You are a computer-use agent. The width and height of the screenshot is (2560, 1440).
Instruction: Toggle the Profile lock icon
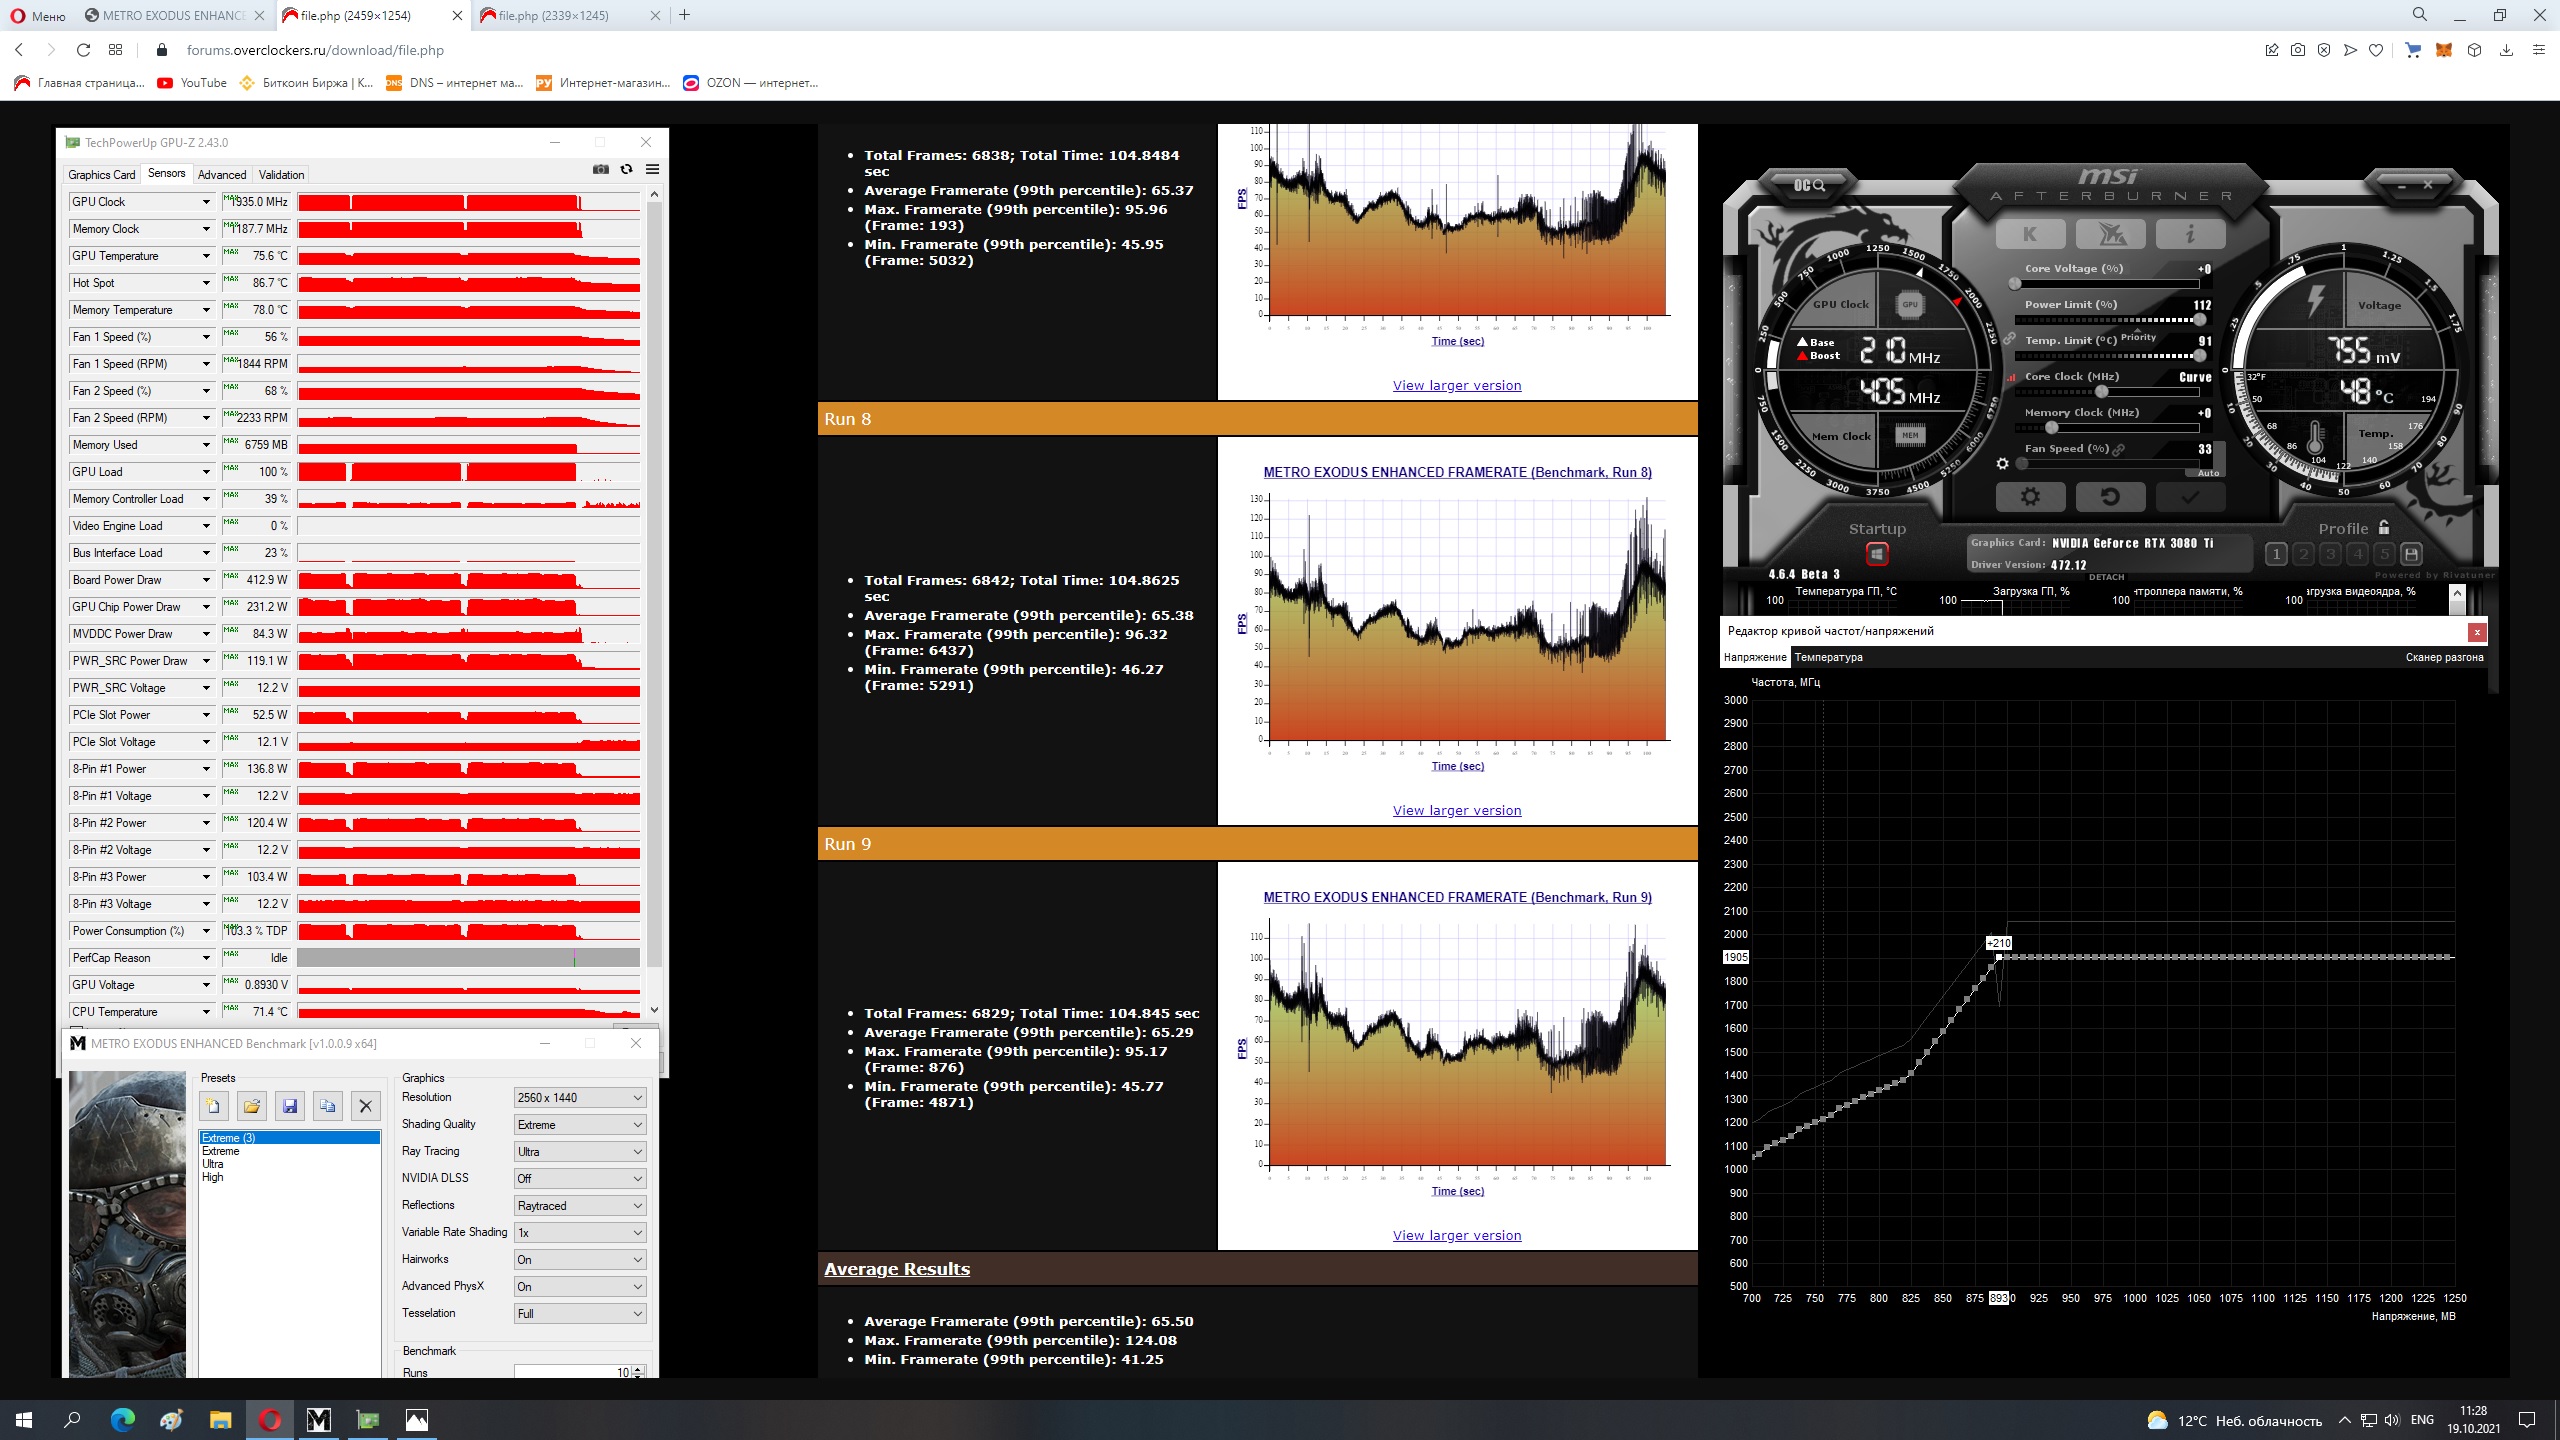(x=2384, y=527)
